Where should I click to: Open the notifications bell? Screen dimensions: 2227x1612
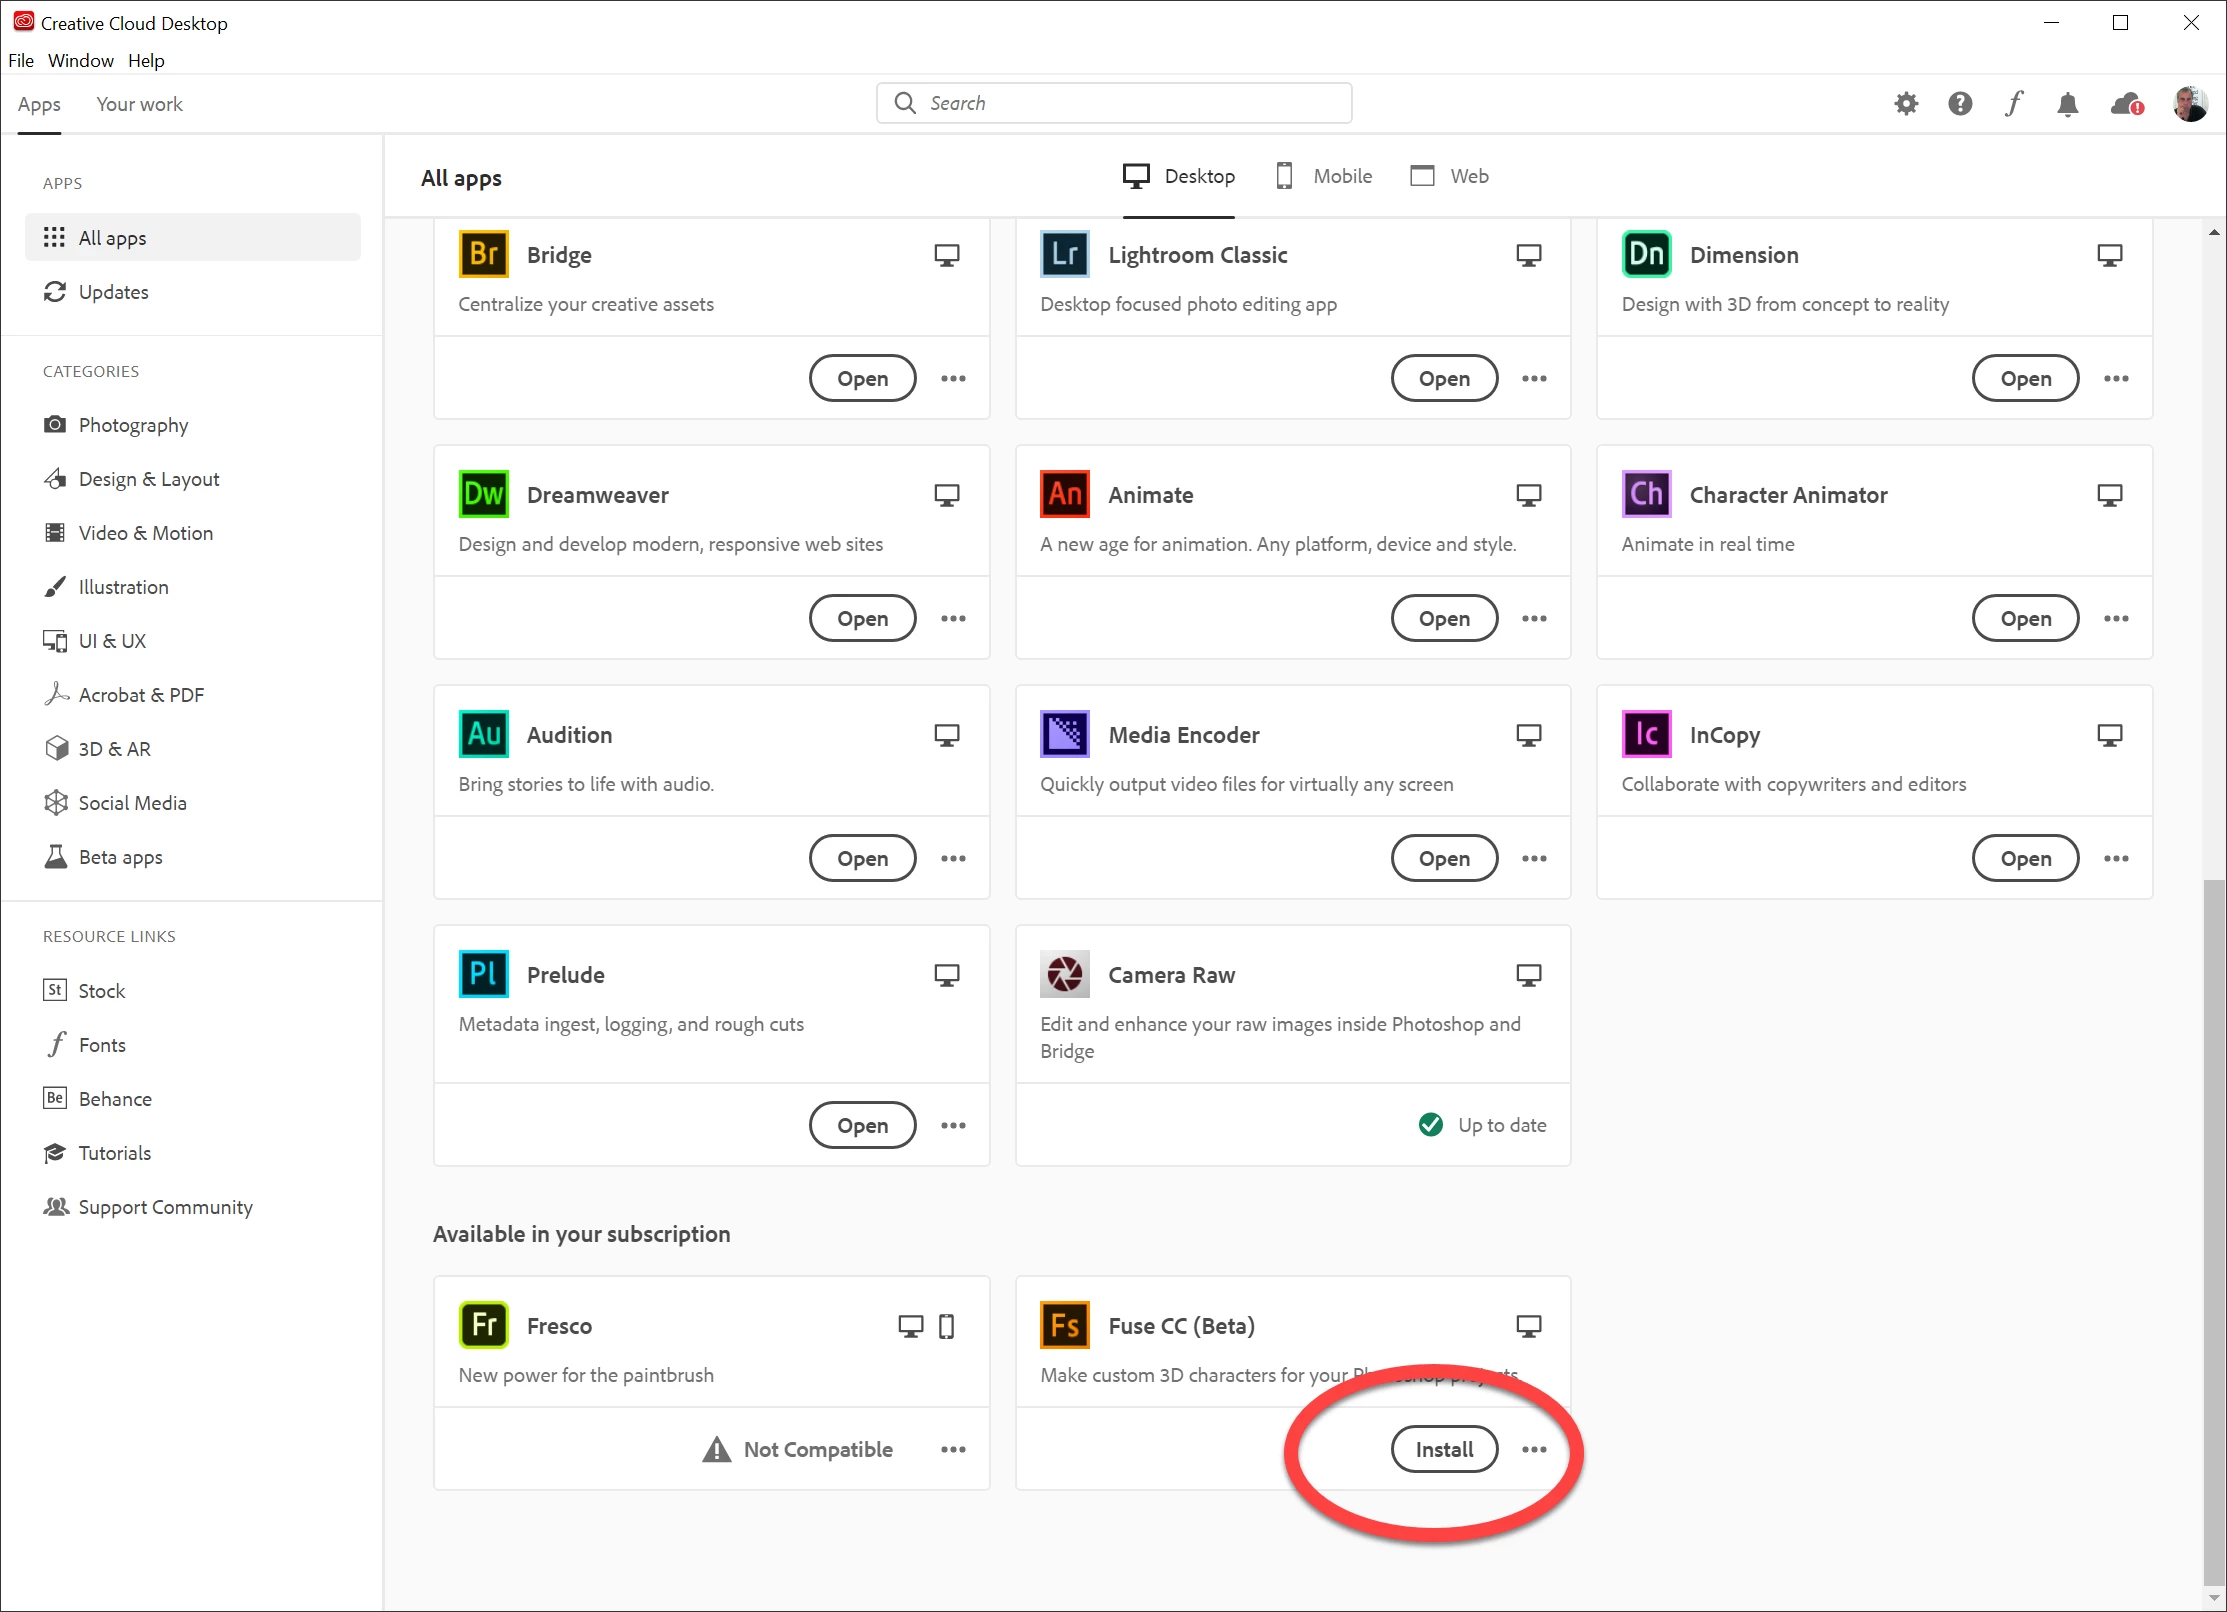point(2067,104)
